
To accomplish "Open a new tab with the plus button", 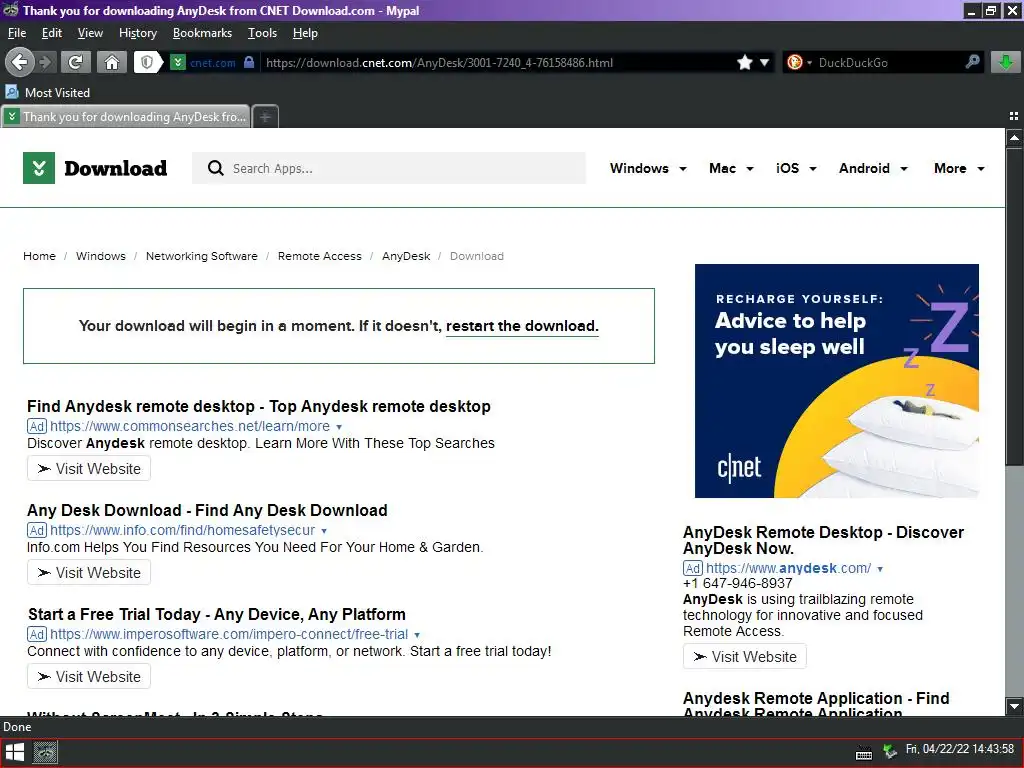I will pos(265,117).
